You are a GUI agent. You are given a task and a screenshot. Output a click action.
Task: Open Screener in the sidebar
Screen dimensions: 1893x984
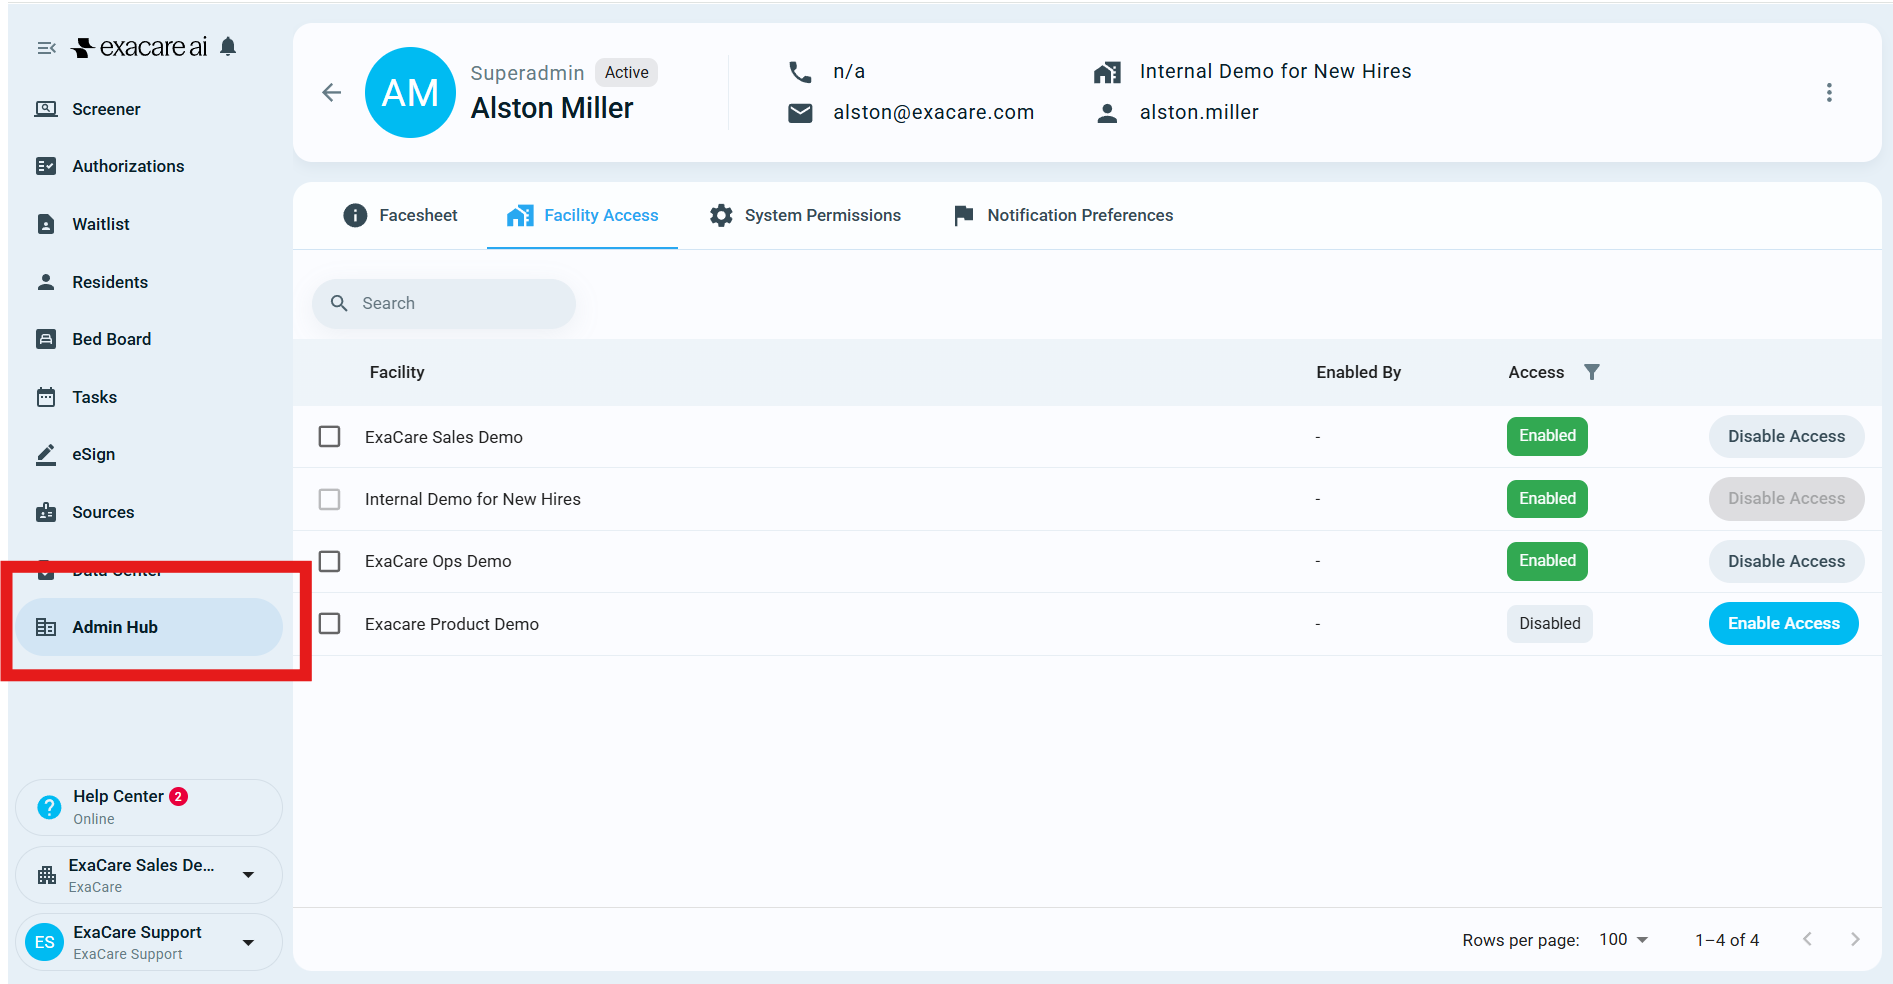(149, 109)
